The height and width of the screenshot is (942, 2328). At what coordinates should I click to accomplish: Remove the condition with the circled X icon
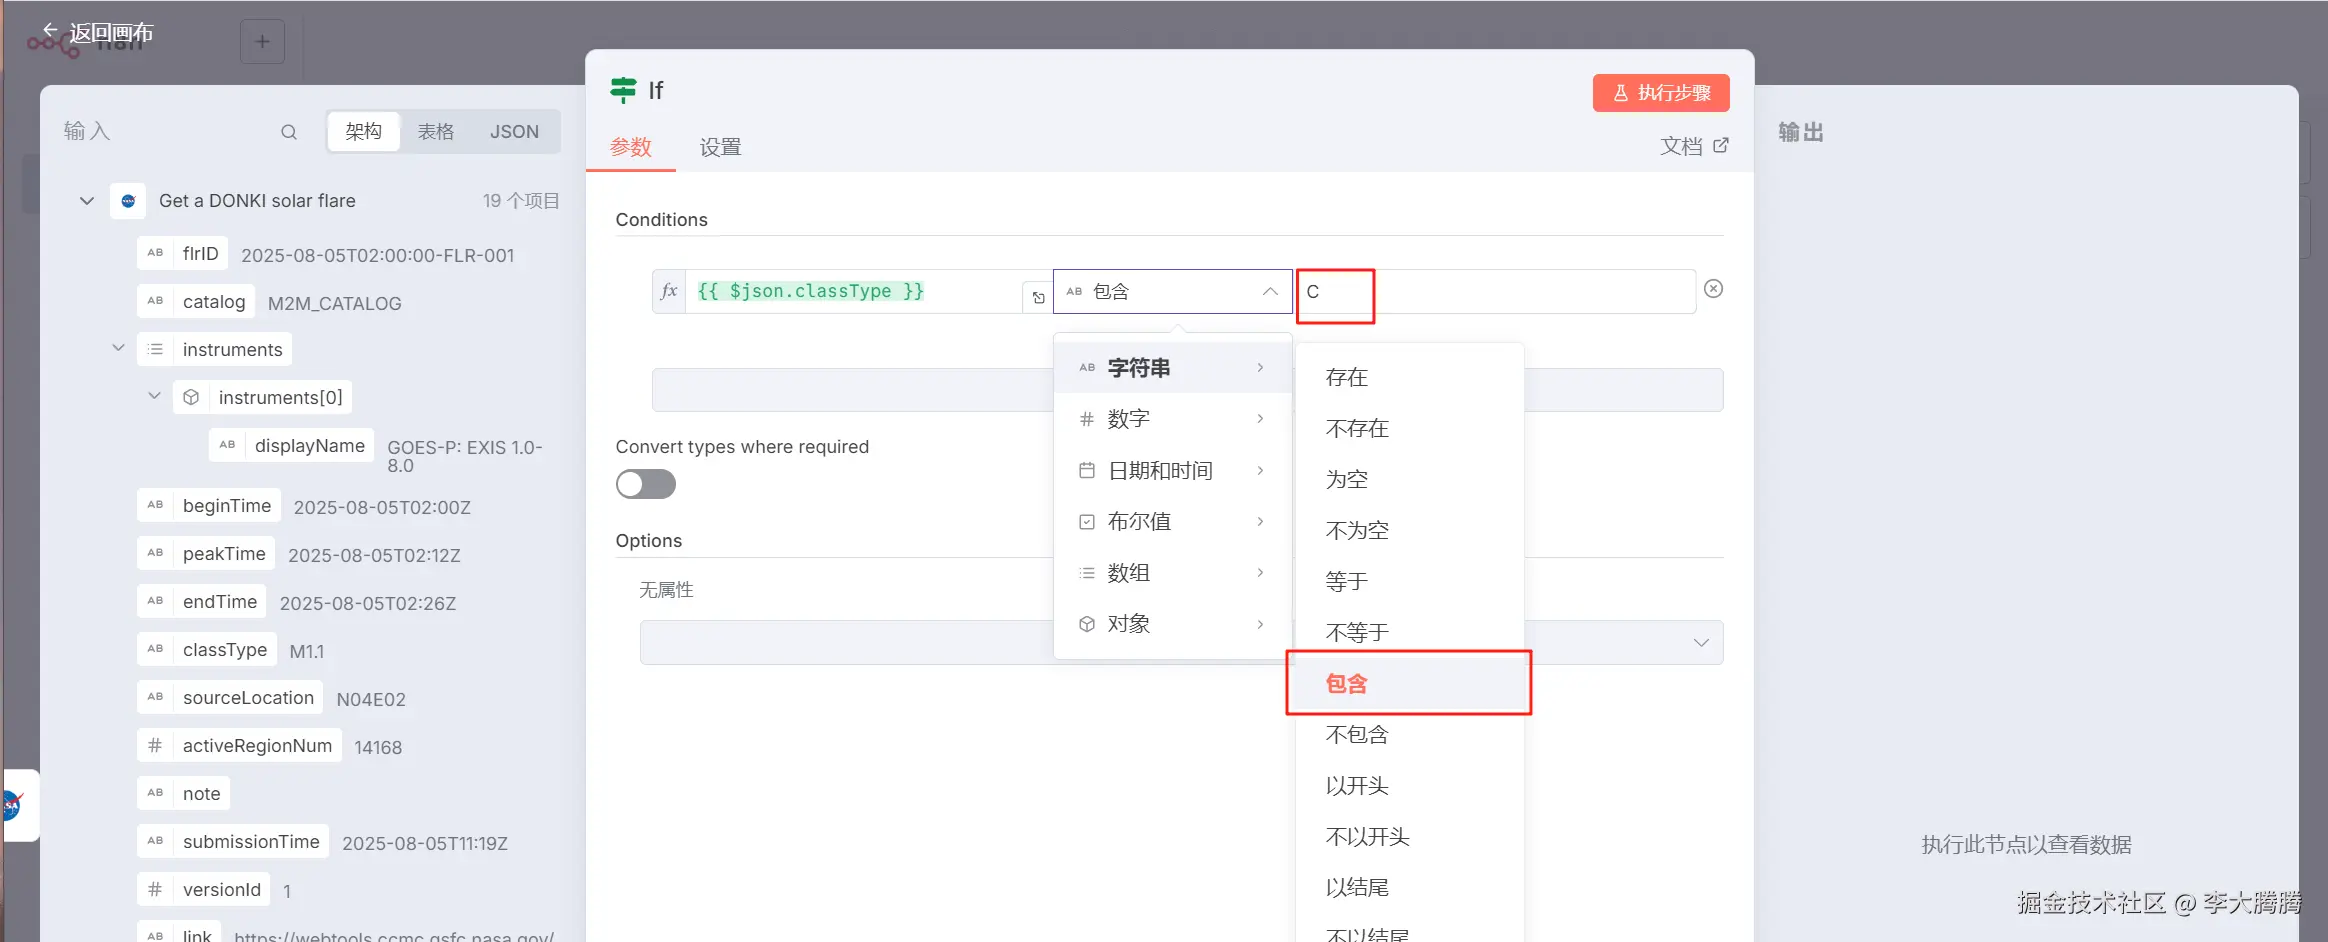tap(1713, 289)
